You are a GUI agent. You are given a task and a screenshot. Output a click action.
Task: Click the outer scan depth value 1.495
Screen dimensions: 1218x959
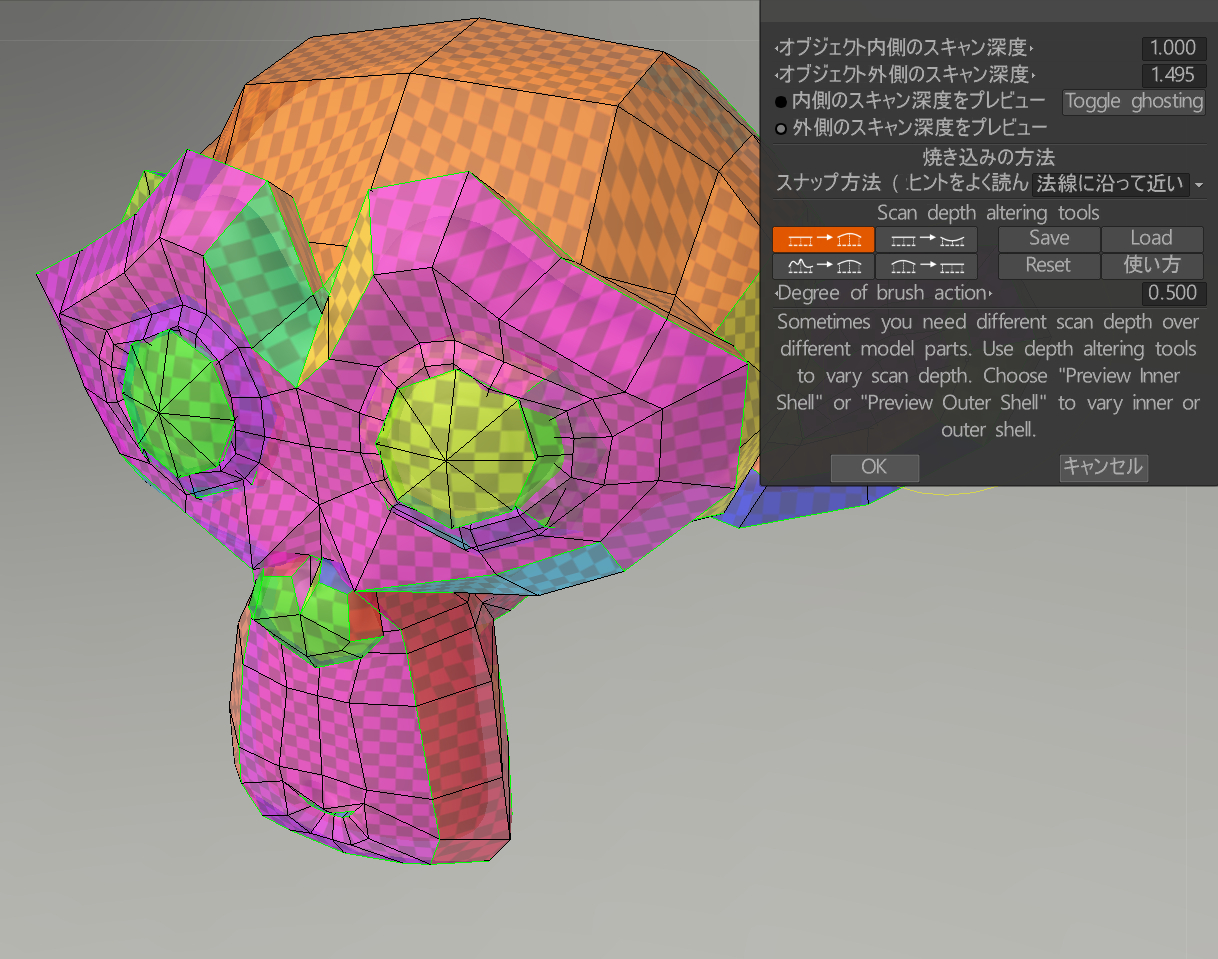pyautogui.click(x=1172, y=75)
